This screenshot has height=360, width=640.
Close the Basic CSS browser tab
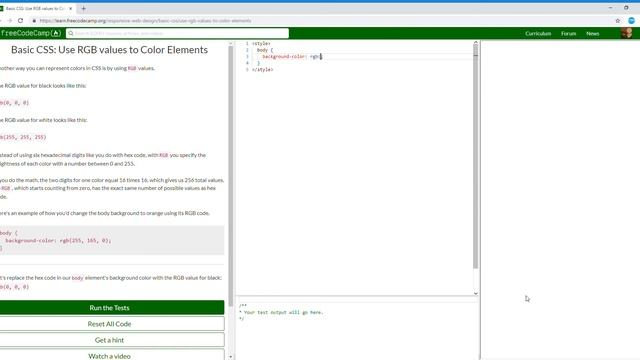click(71, 8)
